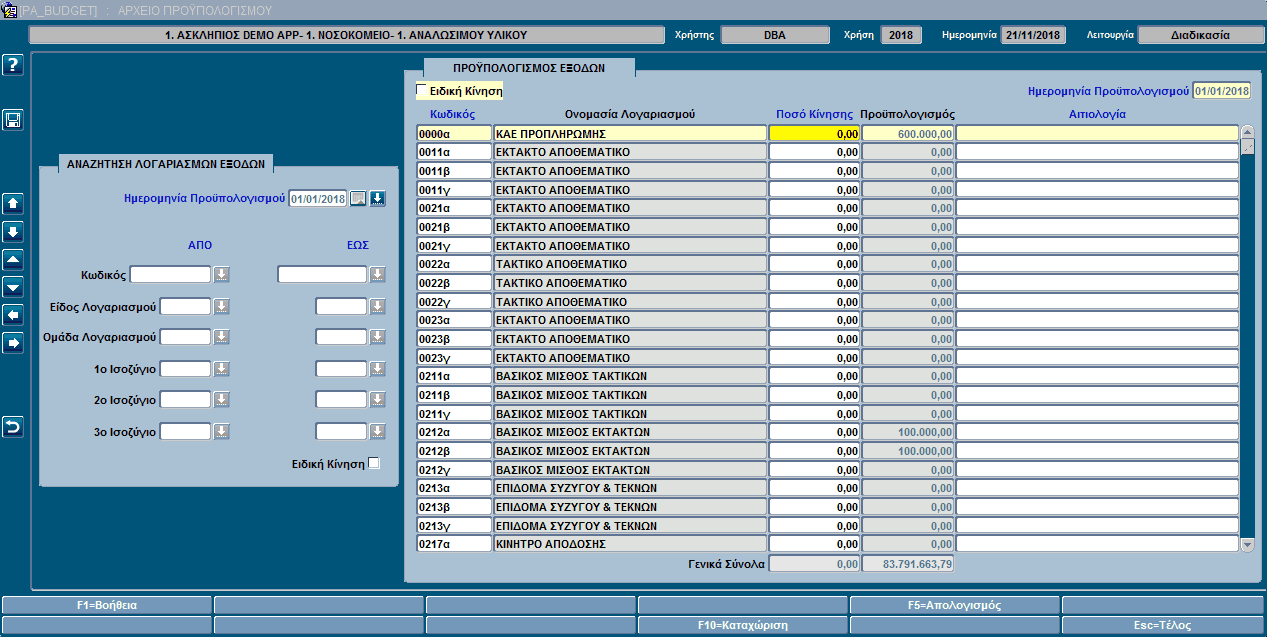Screen dimensions: 1267x637
Task: Select the ΠΡΟΫΠΟΛΟΓΙΣΜΟΣ ΕΞΟΔΩΝ tab
Action: pyautogui.click(x=529, y=68)
